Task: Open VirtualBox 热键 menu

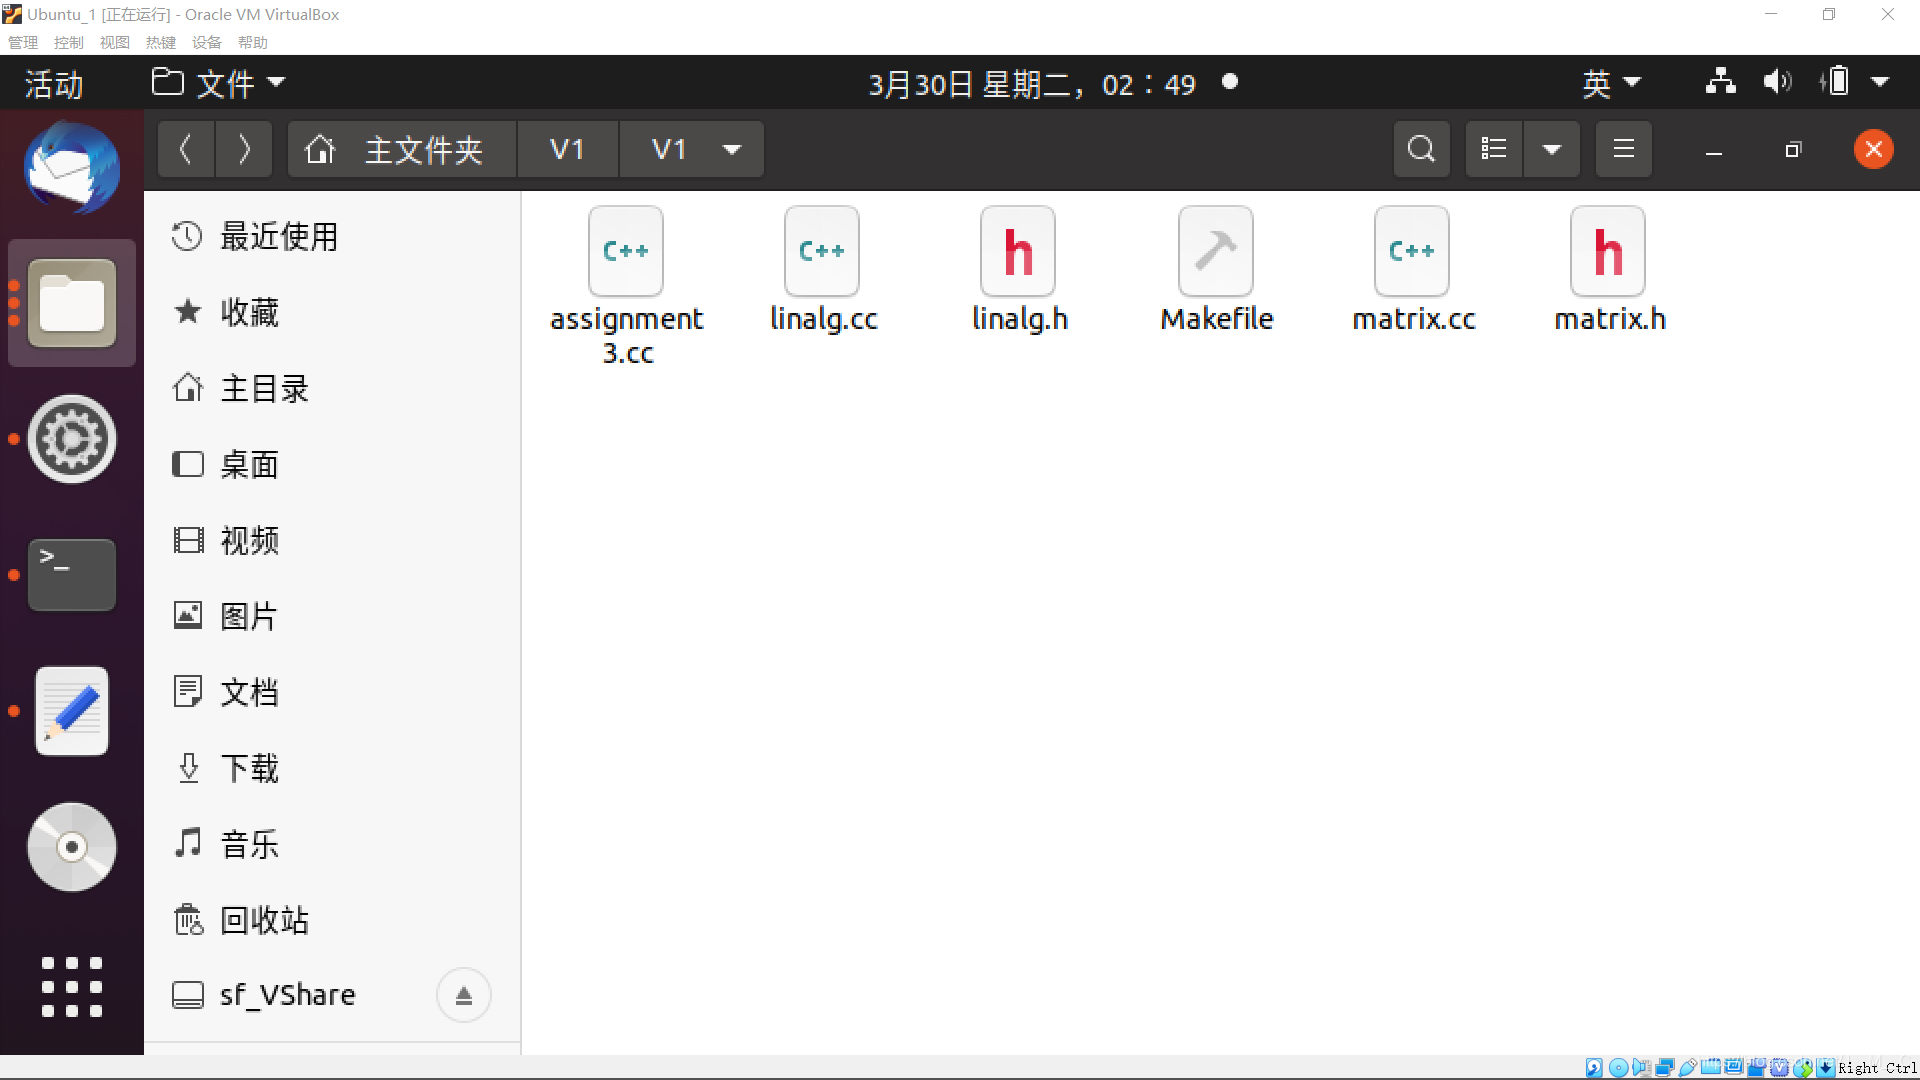Action: coord(161,42)
